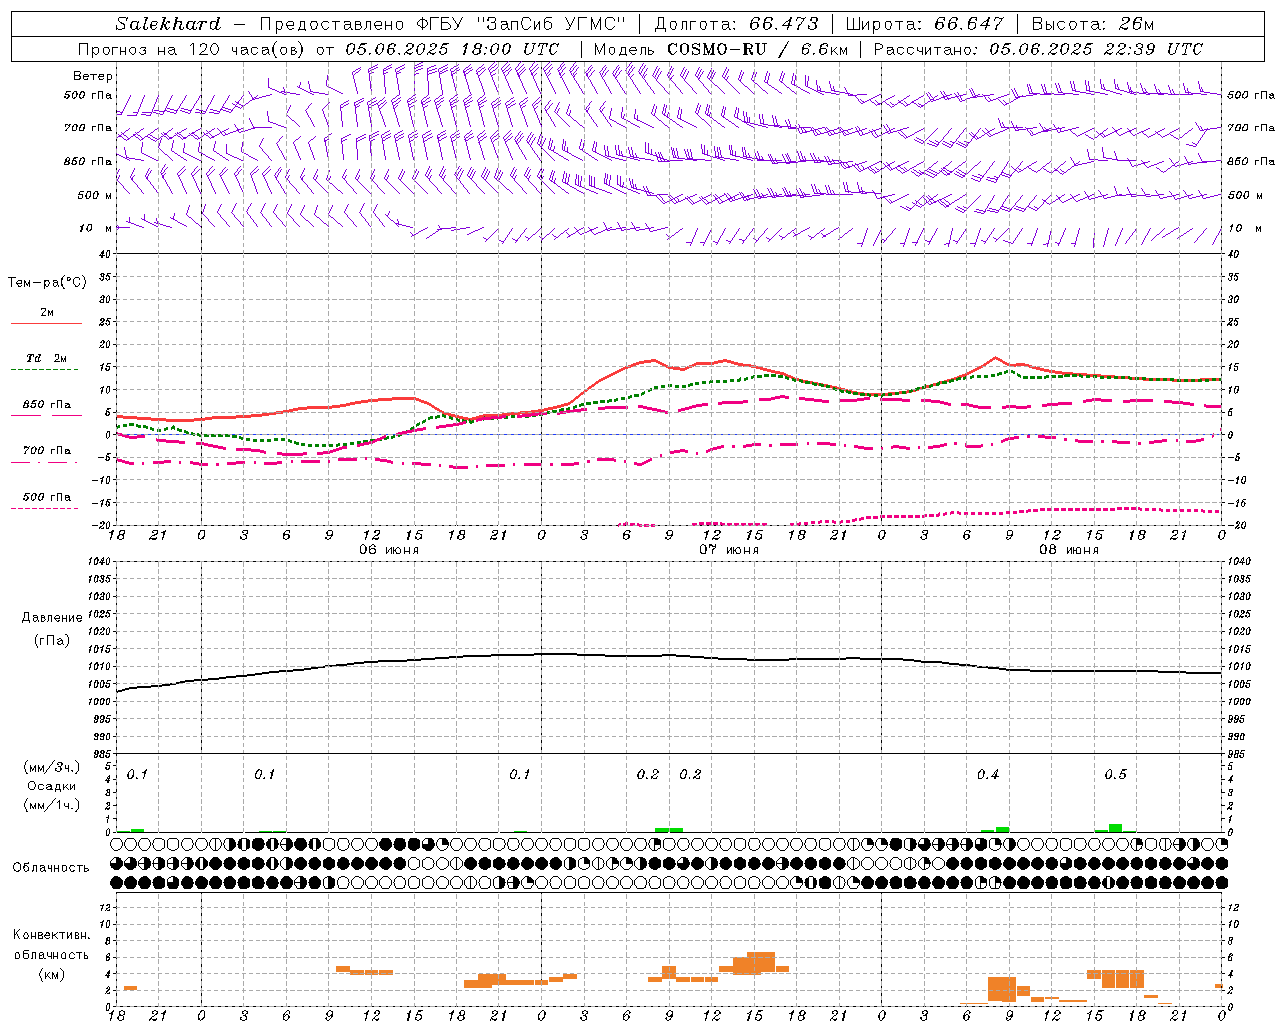Click the (гПа) unit label under Давление
This screenshot has width=1280, height=1024.
(52, 640)
